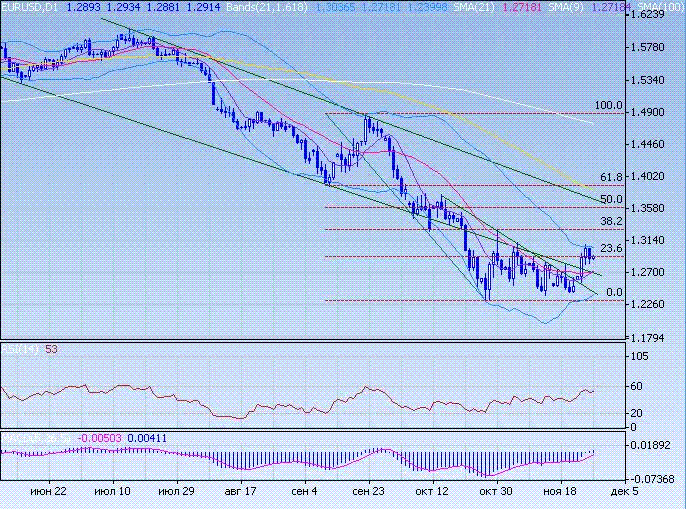Click the сен 23 date marker
686x509 pixels.
click(x=369, y=492)
